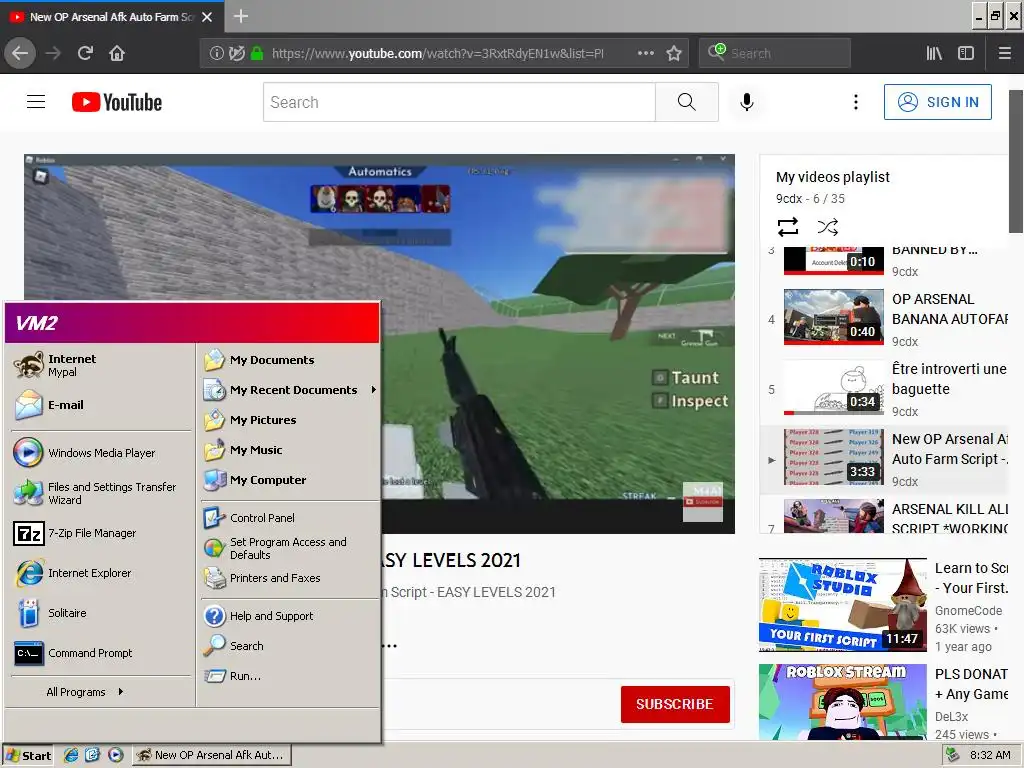Click GnomeCode channel name

pyautogui.click(x=968, y=610)
